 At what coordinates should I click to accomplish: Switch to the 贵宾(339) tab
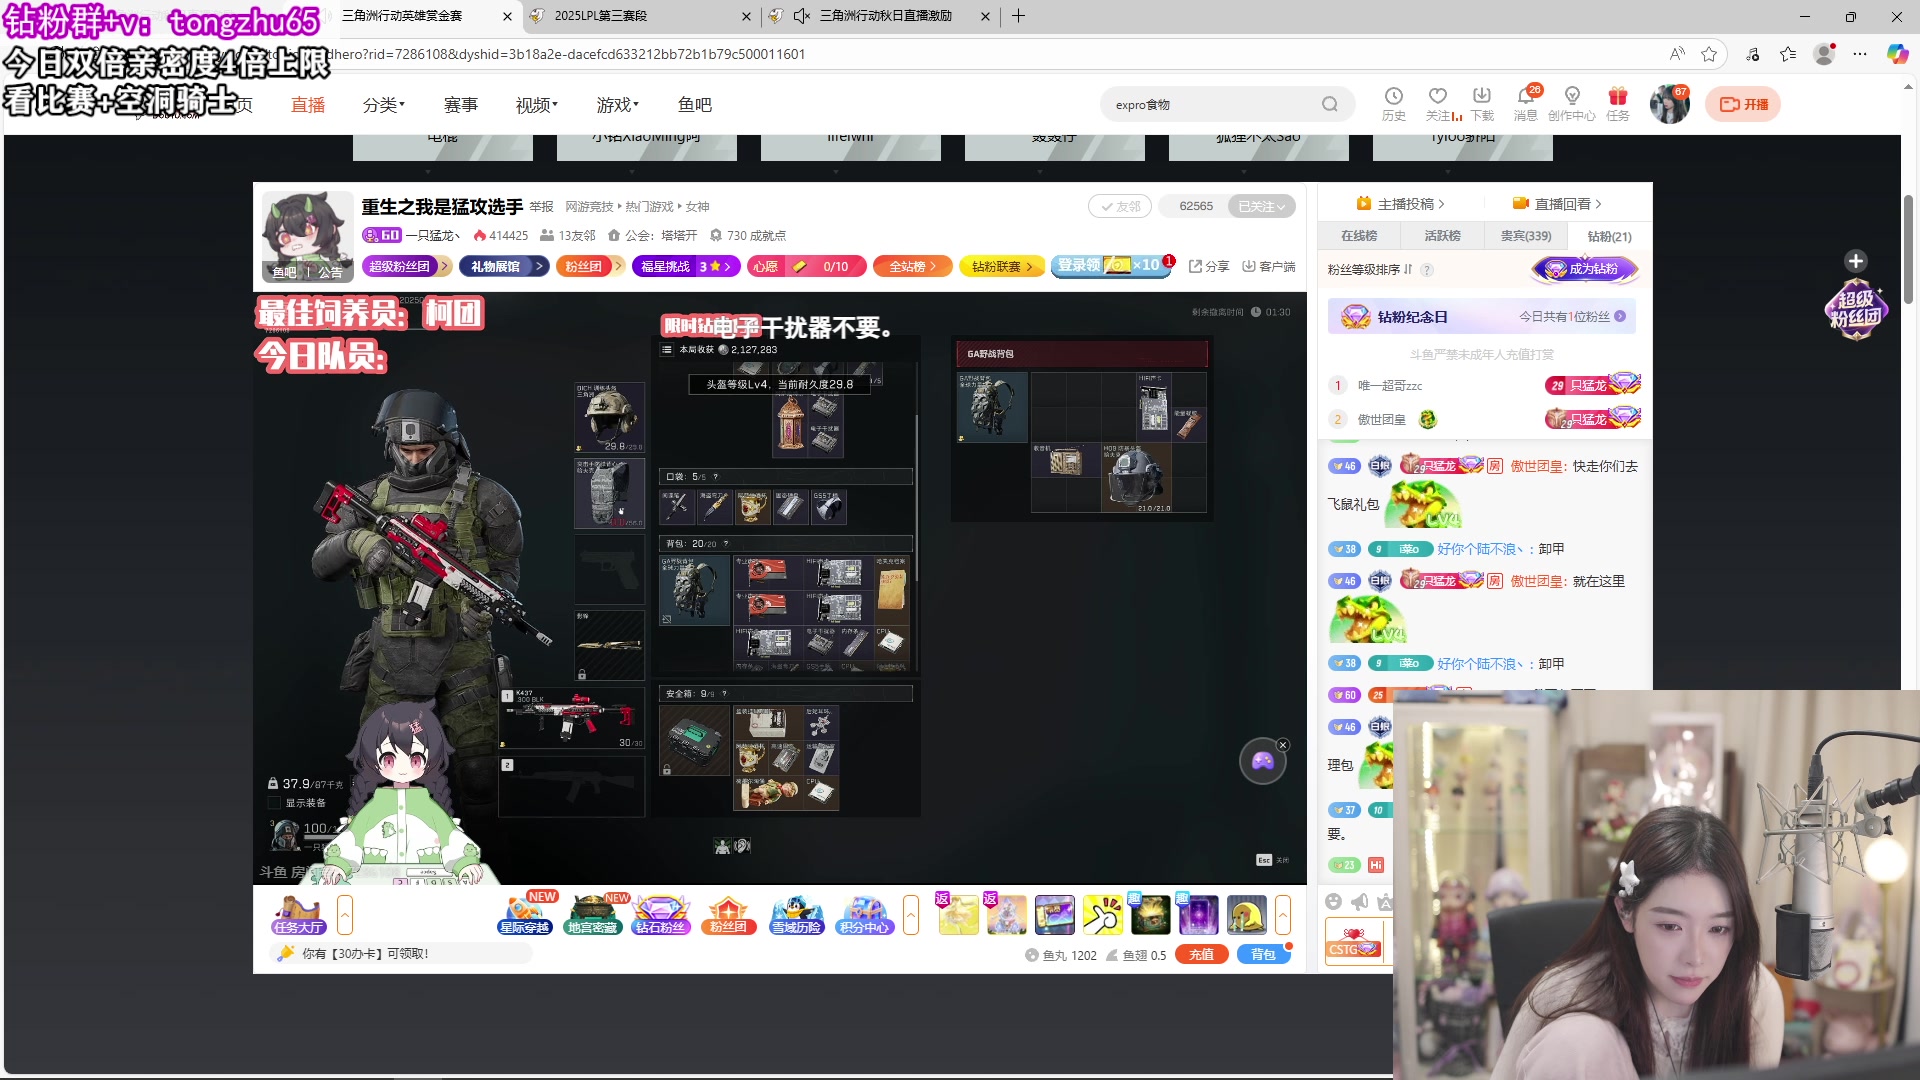click(1526, 236)
